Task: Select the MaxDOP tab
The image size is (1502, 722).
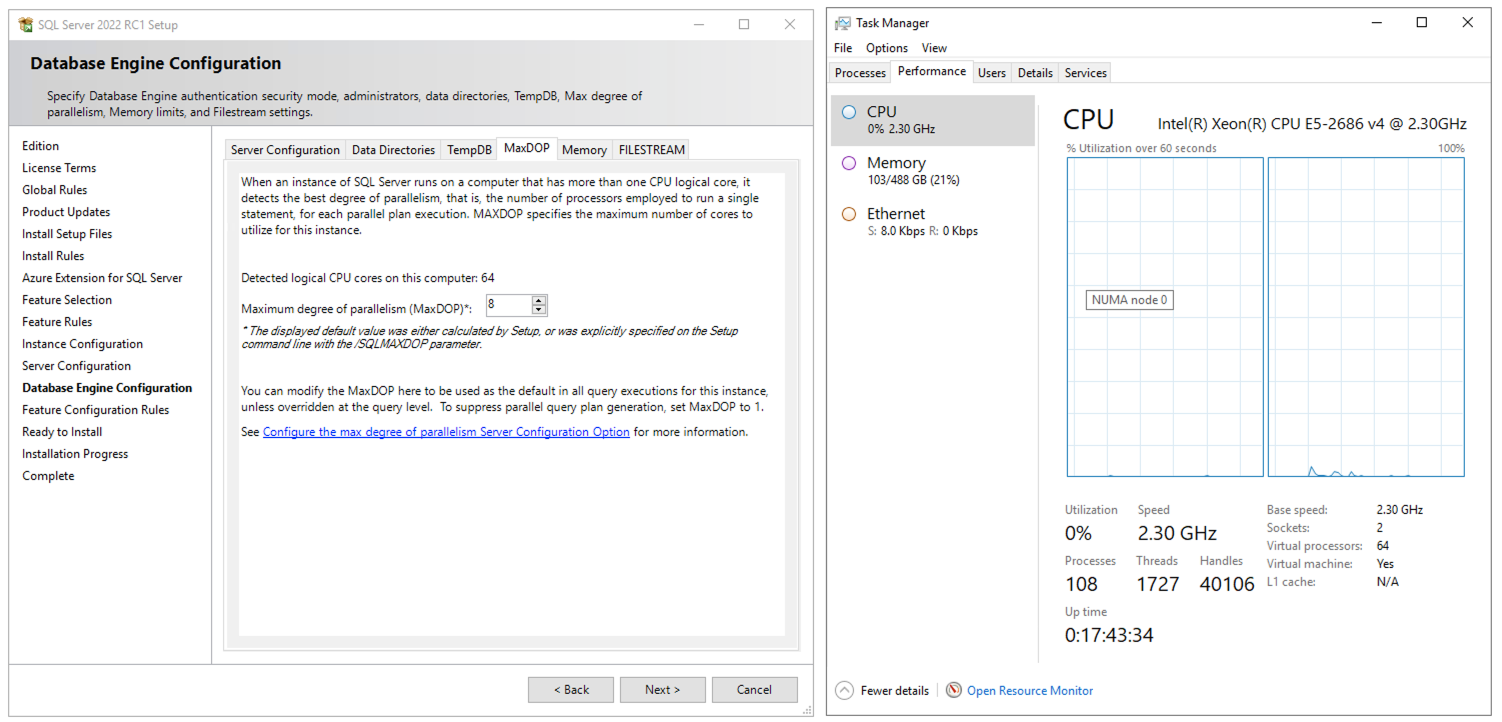Action: pyautogui.click(x=527, y=148)
